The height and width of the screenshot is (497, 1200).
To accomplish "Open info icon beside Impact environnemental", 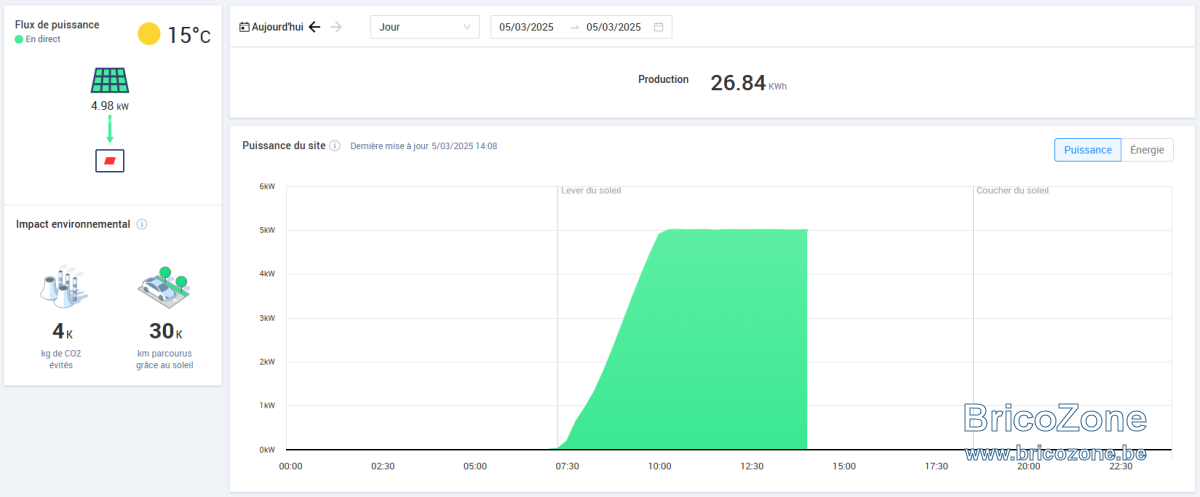I will pos(142,224).
